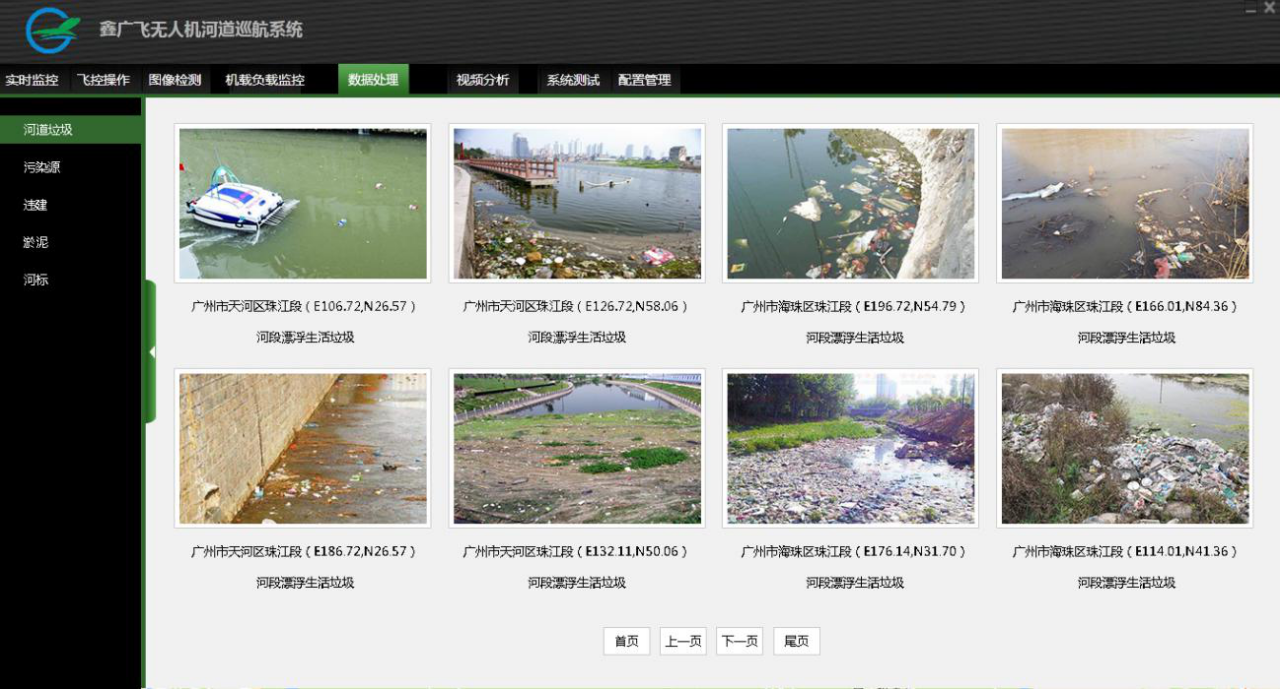This screenshot has width=1280, height=689.
Task: Go to the next page with 下一页
Action: [x=740, y=641]
